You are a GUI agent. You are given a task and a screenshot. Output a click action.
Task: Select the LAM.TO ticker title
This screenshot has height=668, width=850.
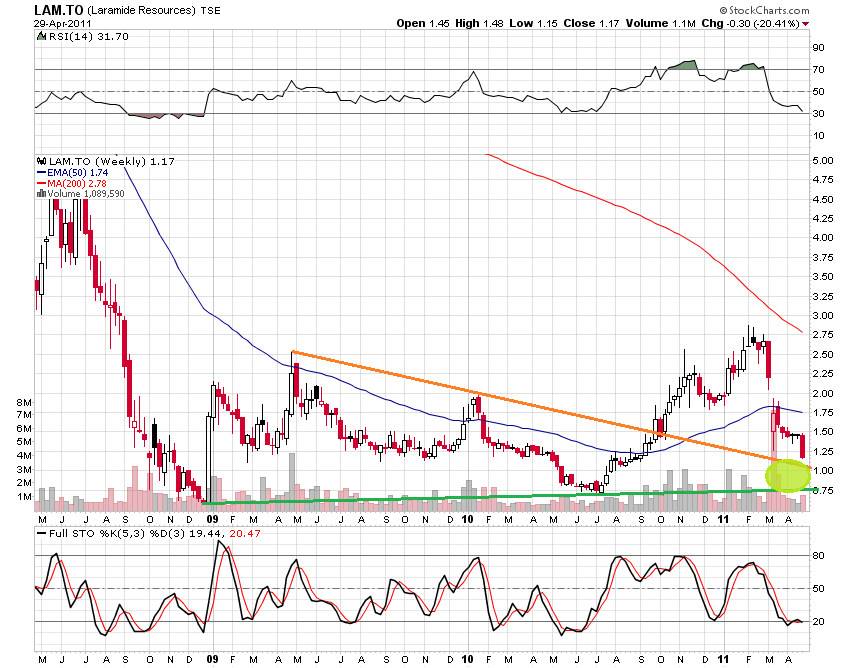click(59, 10)
